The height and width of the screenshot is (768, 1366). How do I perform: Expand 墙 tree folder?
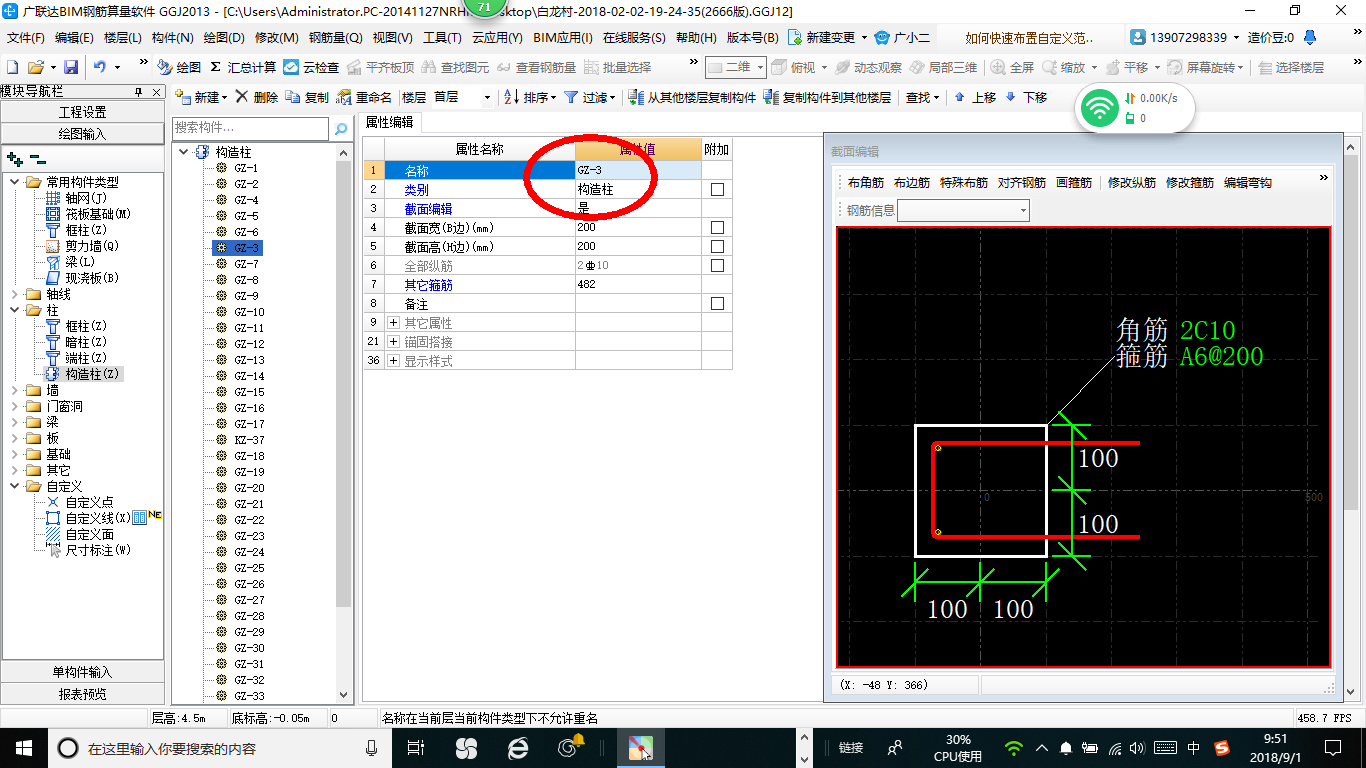pyautogui.click(x=15, y=390)
